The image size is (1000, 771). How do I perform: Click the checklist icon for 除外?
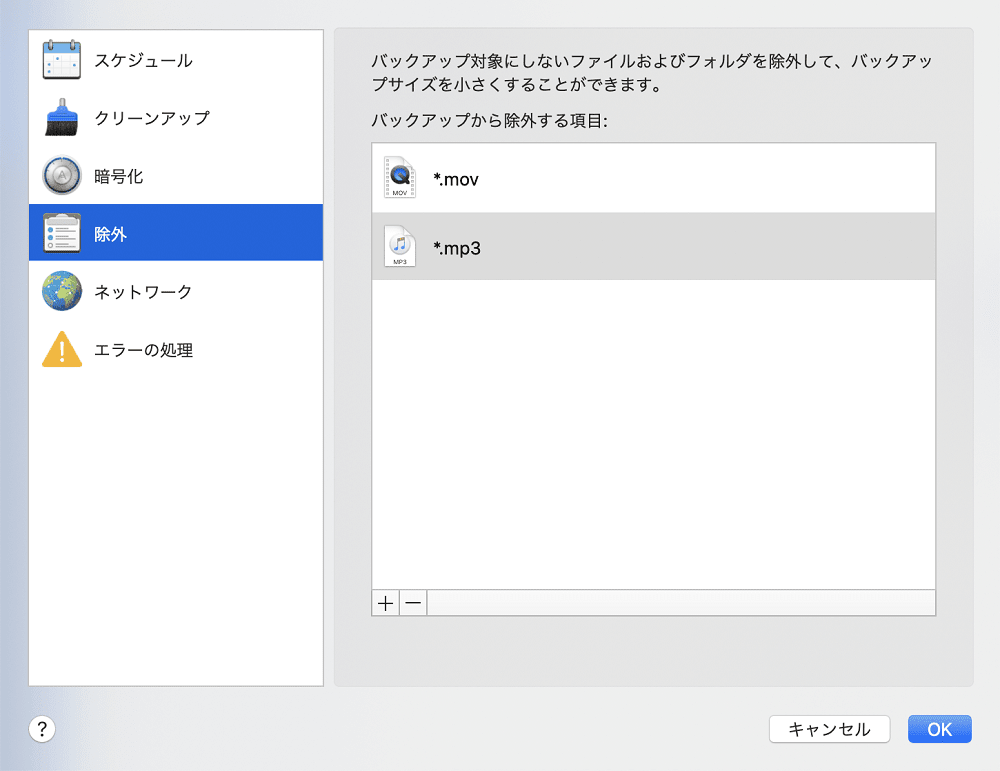tap(62, 234)
